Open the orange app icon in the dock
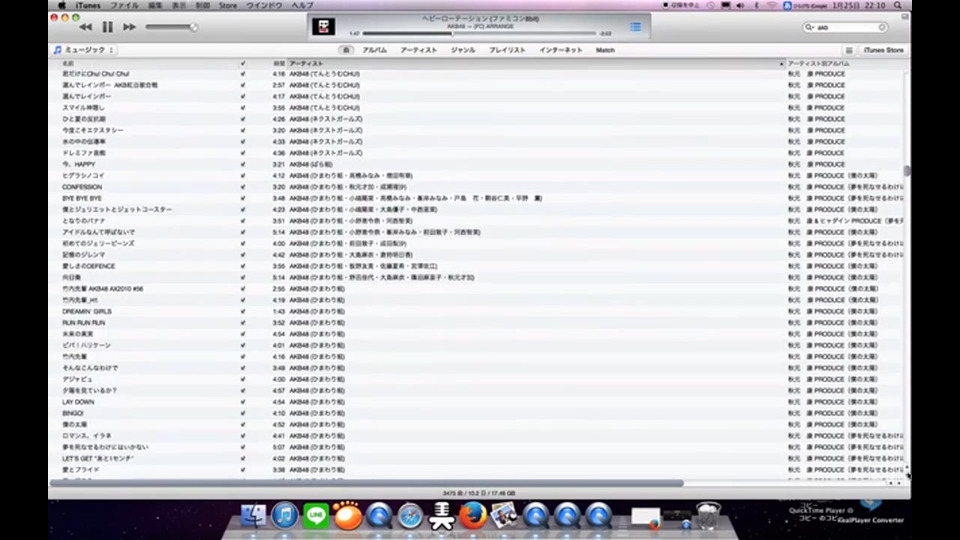The image size is (960, 540). point(348,516)
